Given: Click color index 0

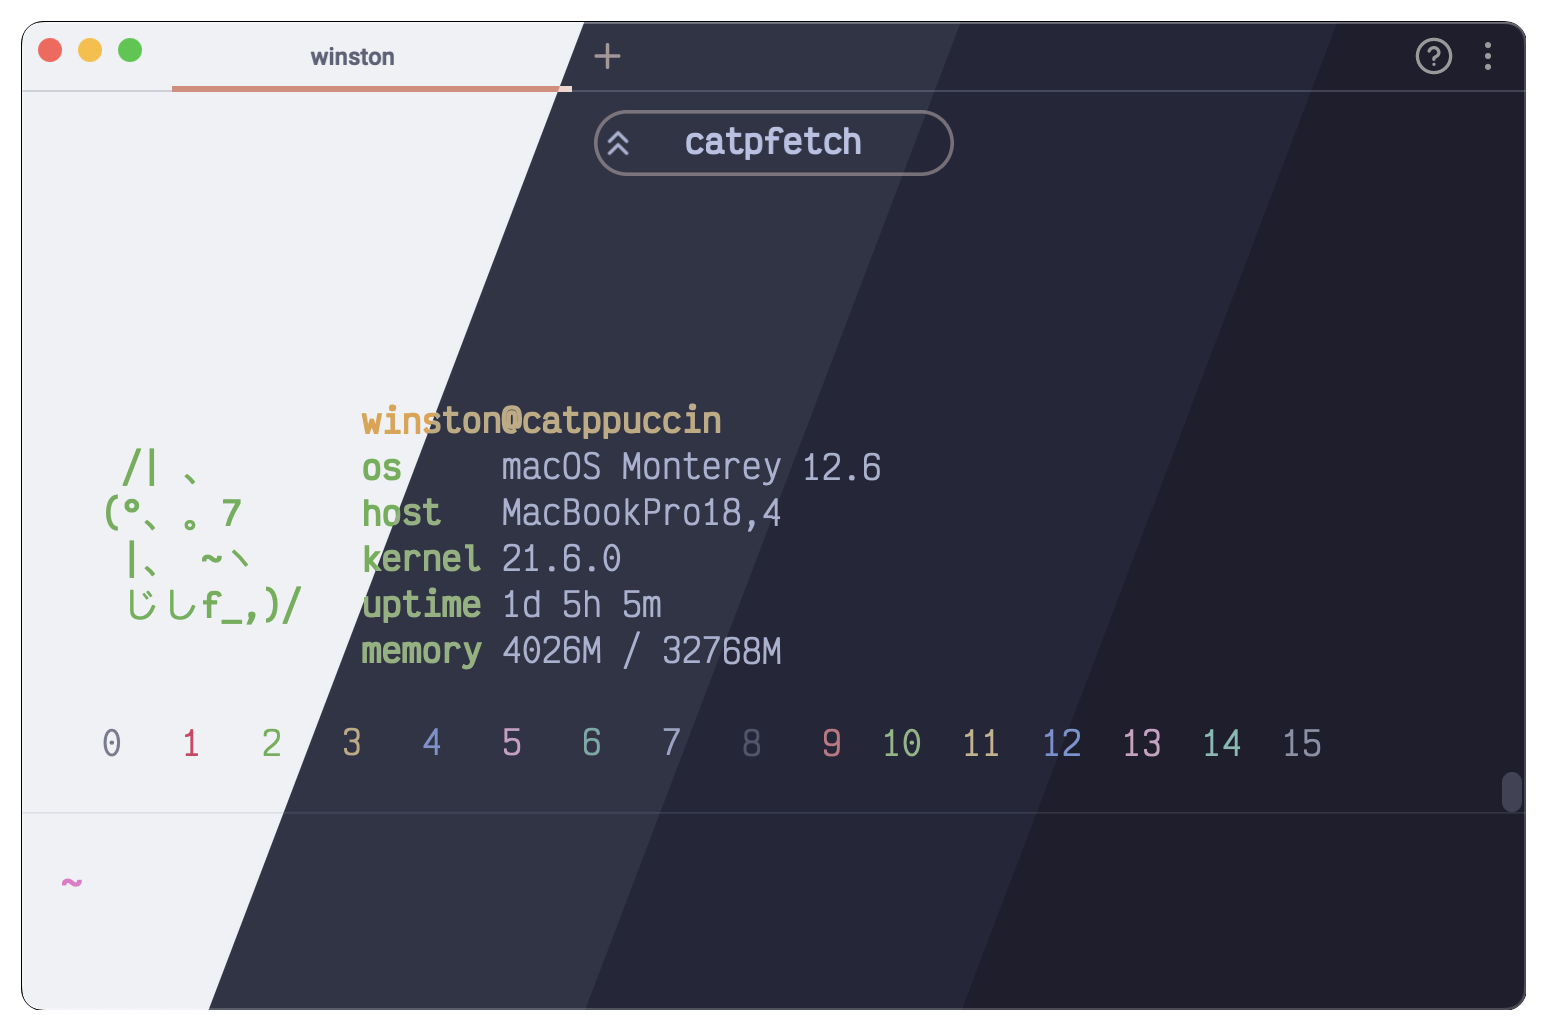Looking at the screenshot, I should point(112,743).
